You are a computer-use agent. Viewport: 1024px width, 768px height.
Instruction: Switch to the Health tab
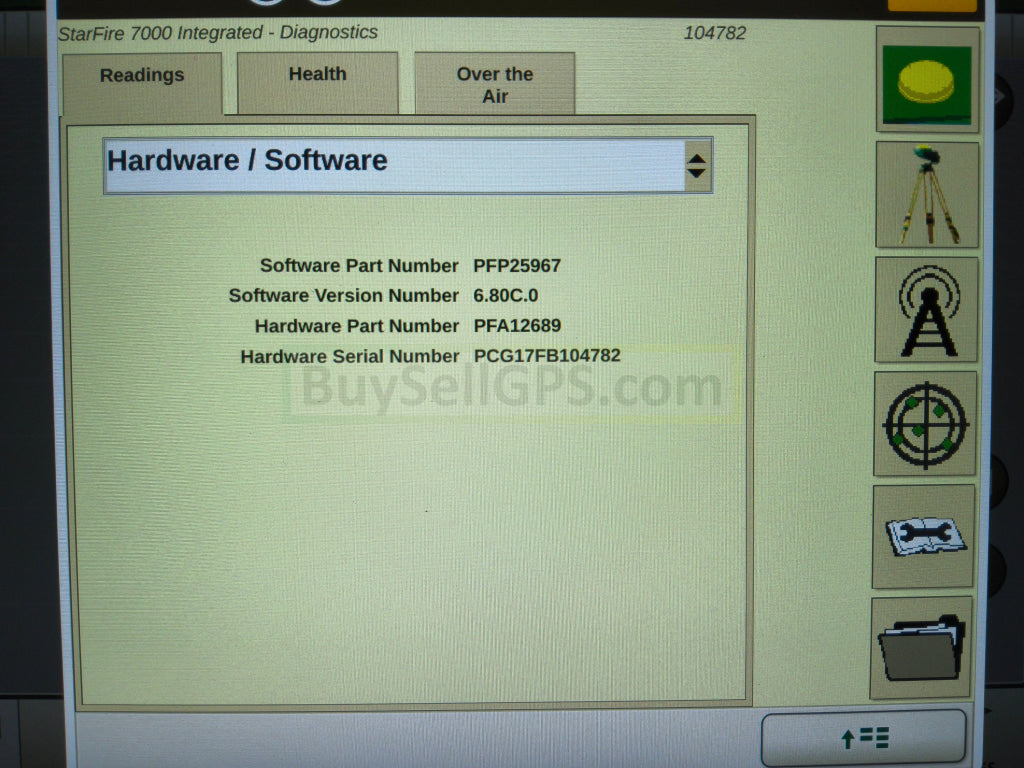click(317, 74)
